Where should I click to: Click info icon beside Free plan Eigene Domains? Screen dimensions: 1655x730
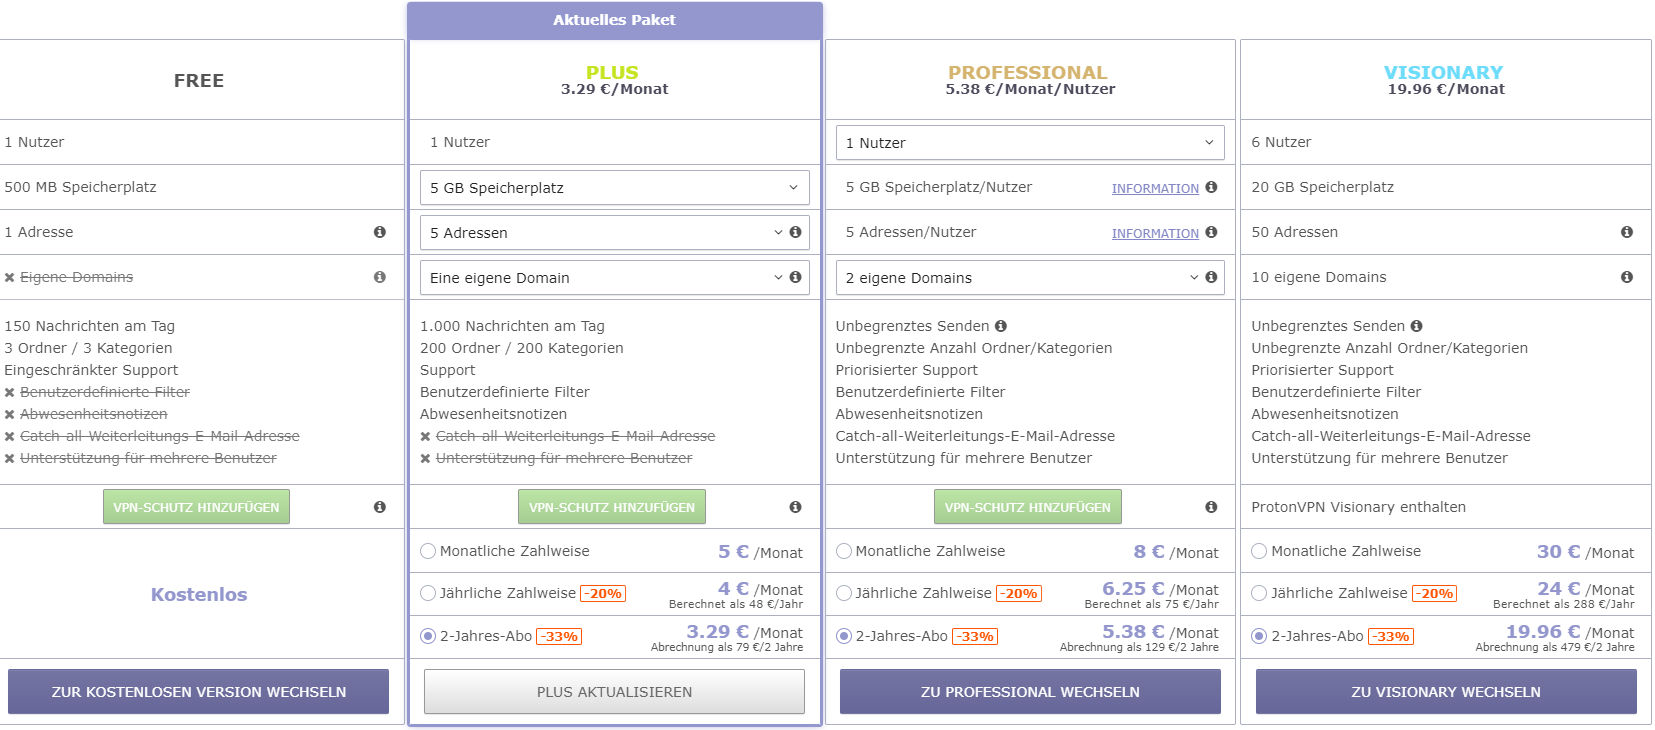(x=380, y=277)
